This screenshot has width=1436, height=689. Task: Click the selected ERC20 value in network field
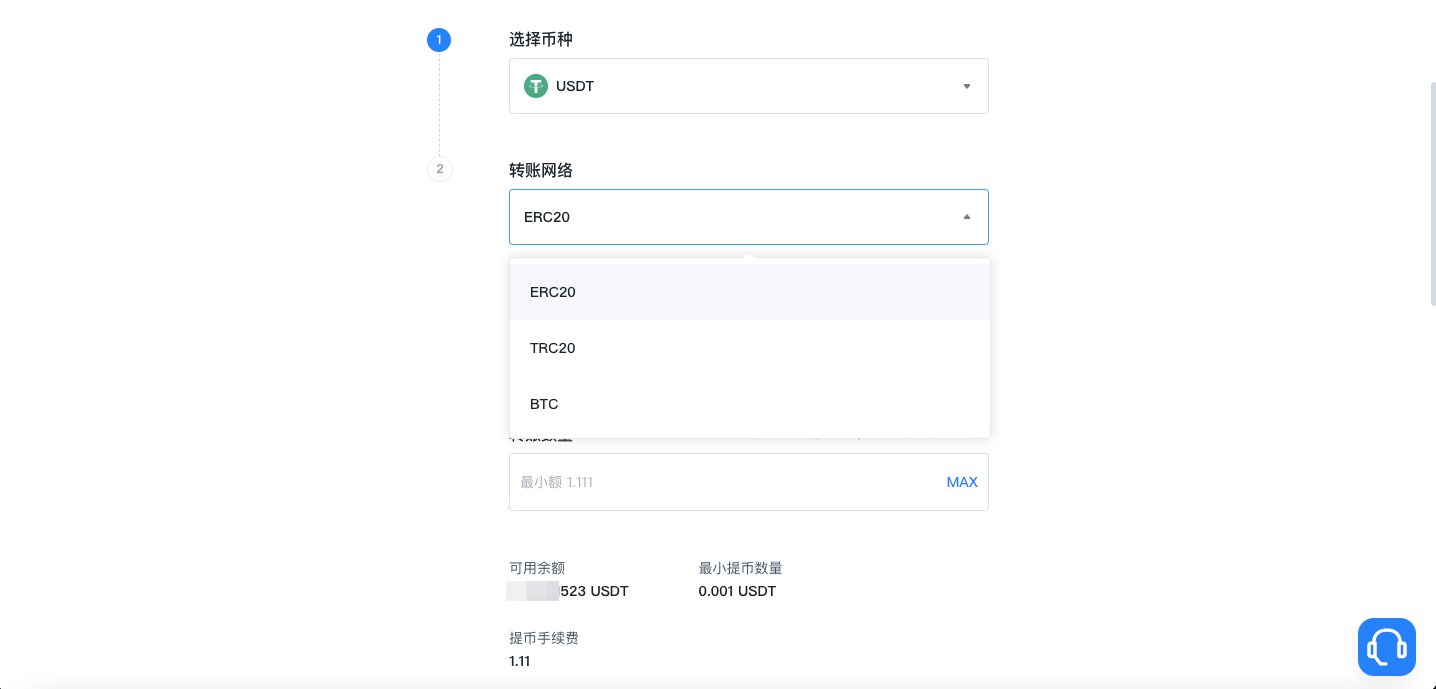pos(547,217)
